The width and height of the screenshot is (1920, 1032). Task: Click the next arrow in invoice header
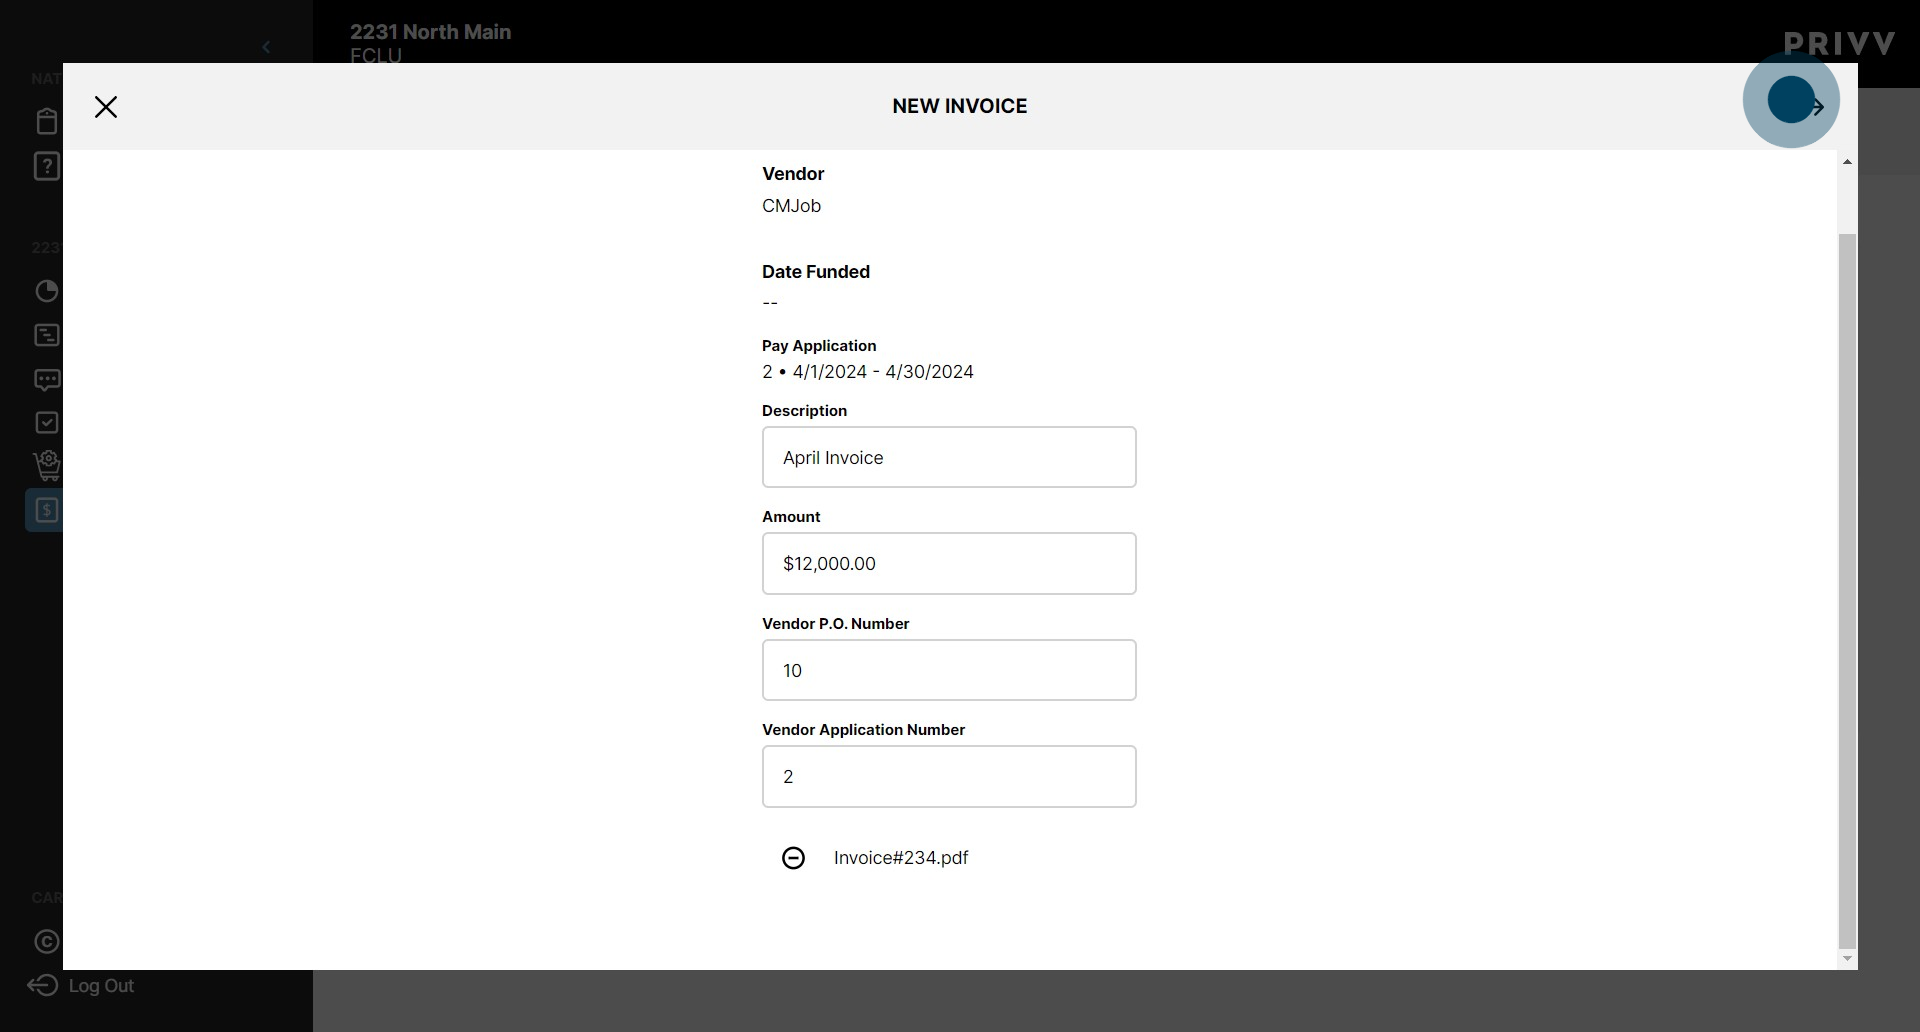tap(1816, 106)
